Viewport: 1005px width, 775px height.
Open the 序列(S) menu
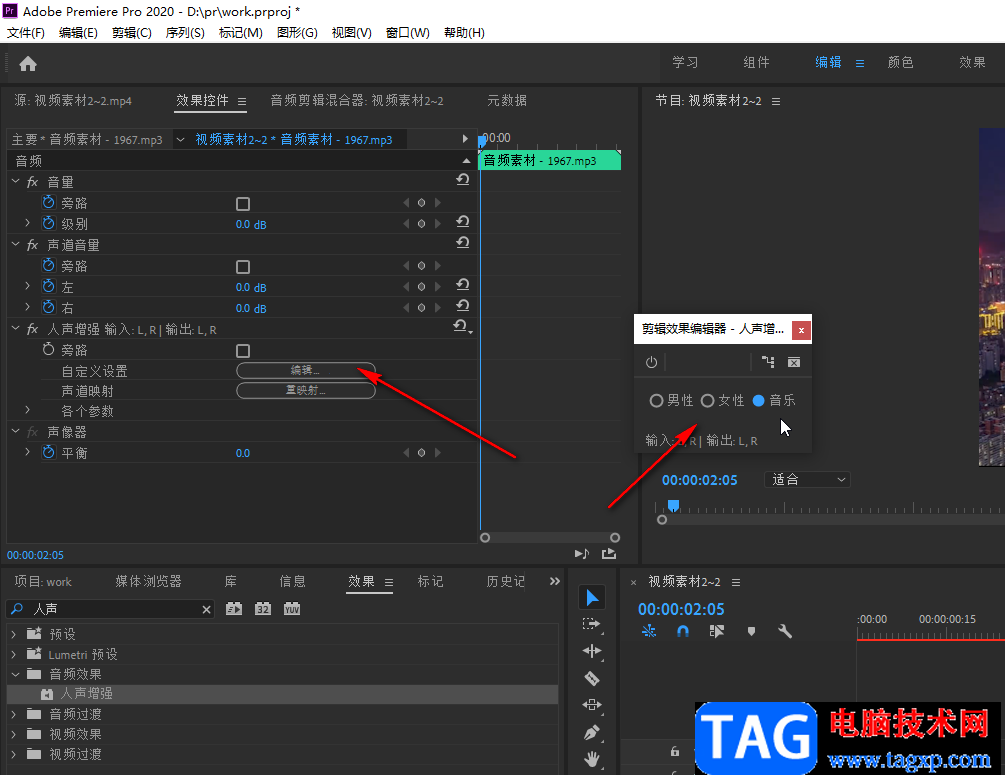tap(185, 33)
